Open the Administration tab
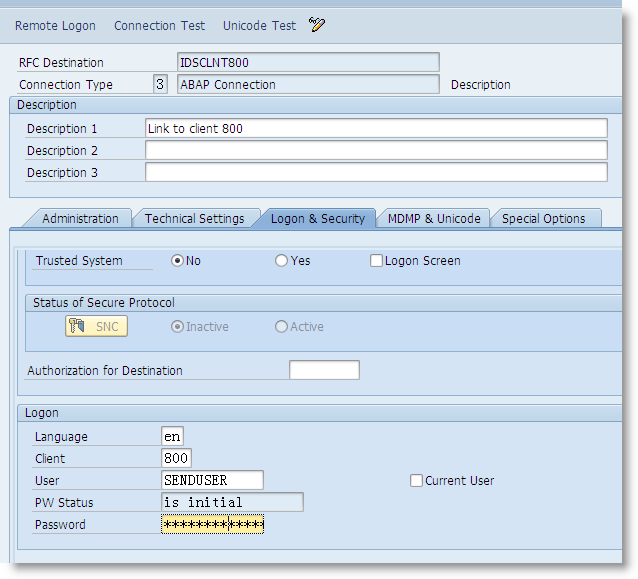Viewport: 638px width, 579px height. [x=80, y=218]
